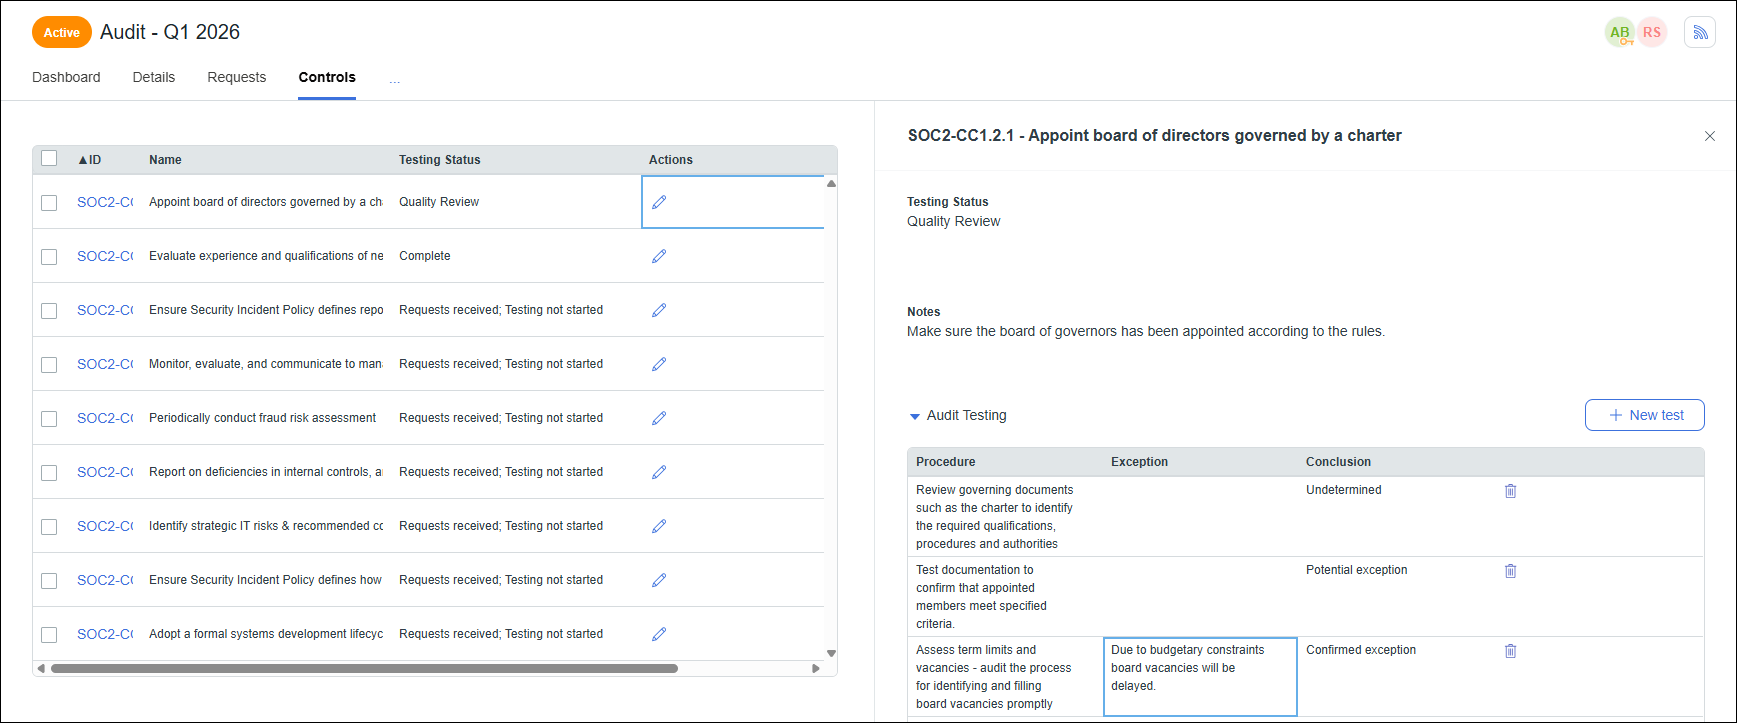
Task: Click the RSS feed icon in header
Action: (x=1699, y=32)
